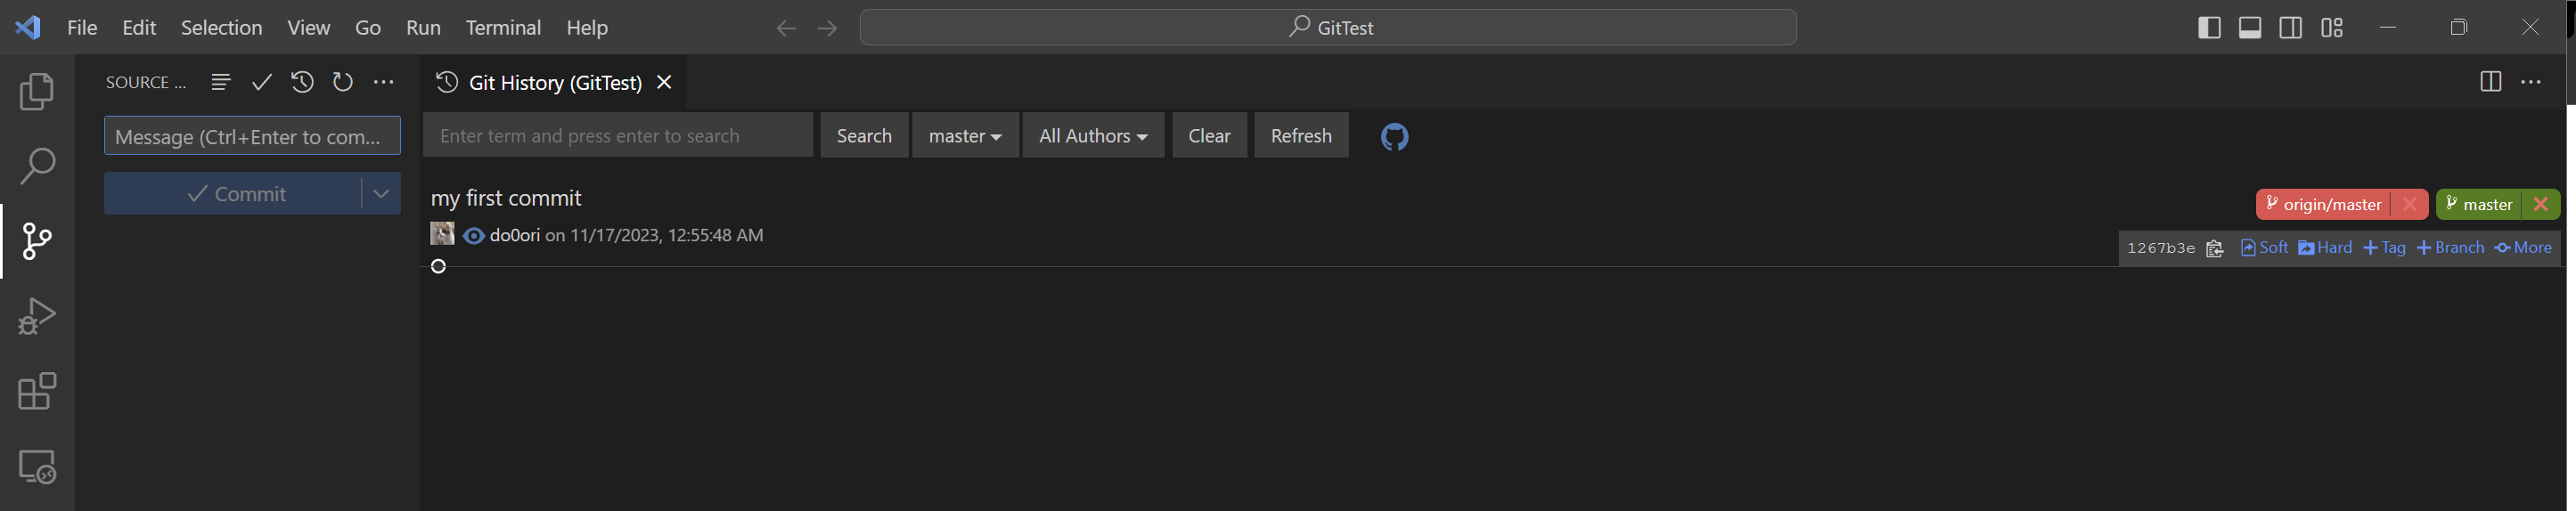Open the master branch dropdown

pyautogui.click(x=965, y=135)
